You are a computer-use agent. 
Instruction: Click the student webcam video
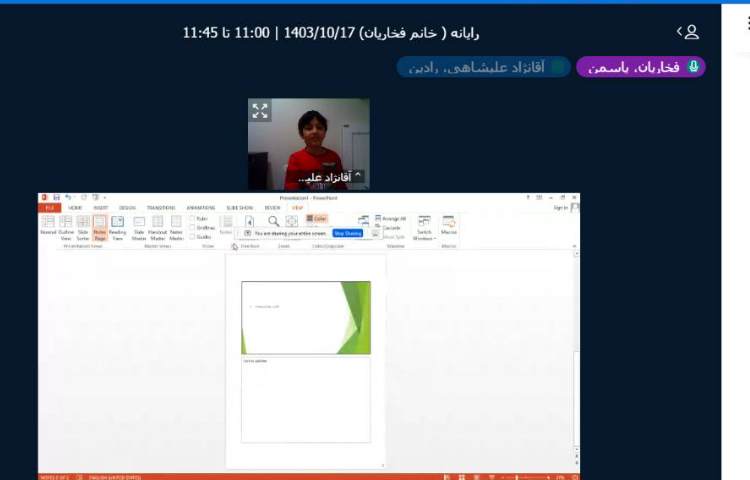(x=309, y=144)
